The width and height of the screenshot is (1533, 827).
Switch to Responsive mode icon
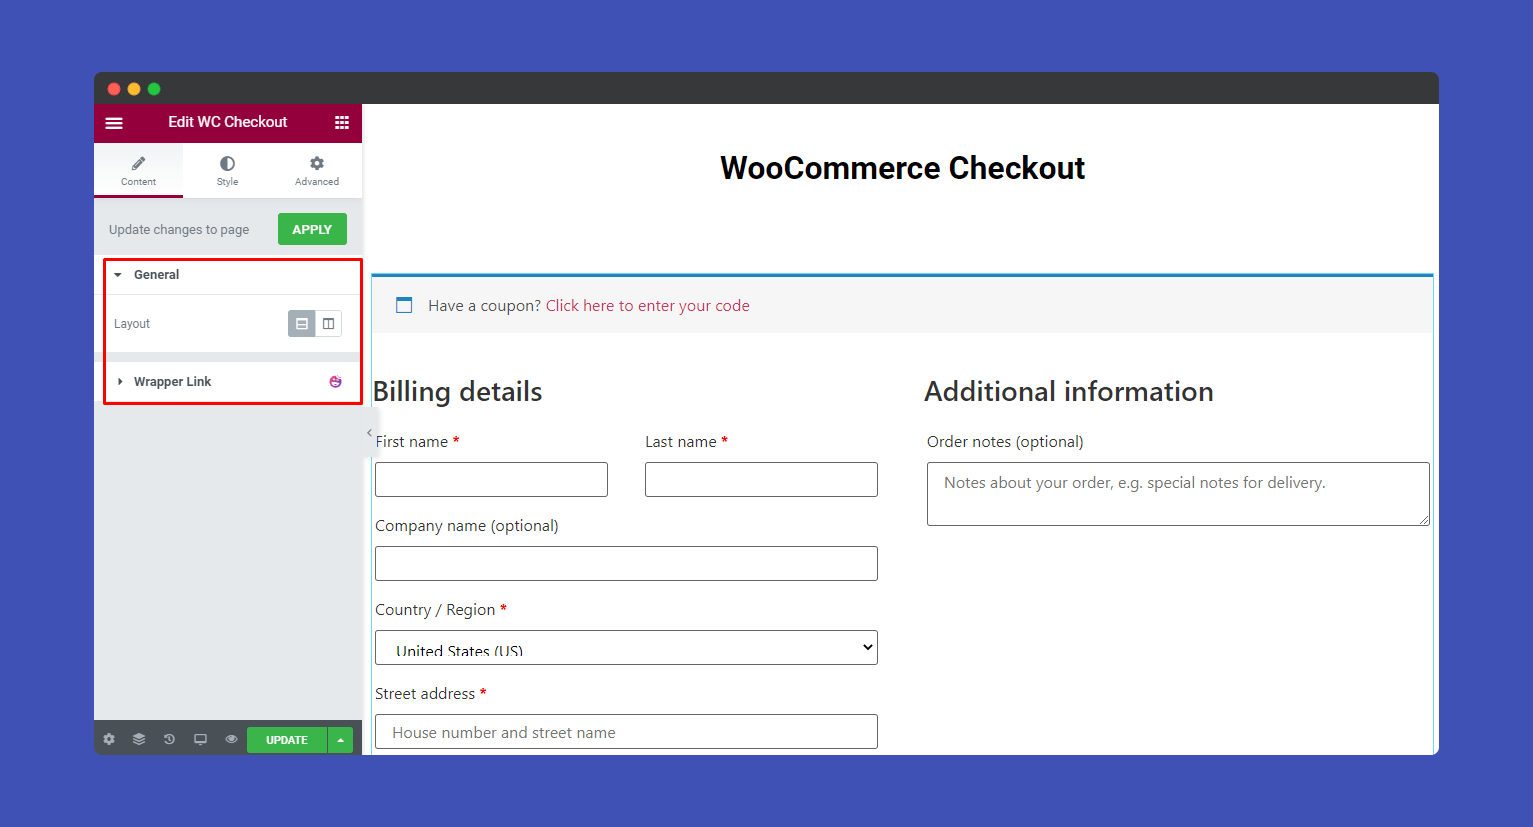(200, 740)
